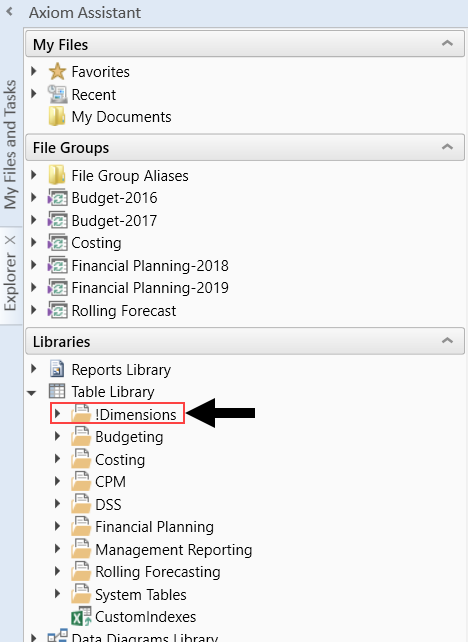This screenshot has height=642, width=468.
Task: Collapse the File Groups section chevron
Action: [448, 147]
